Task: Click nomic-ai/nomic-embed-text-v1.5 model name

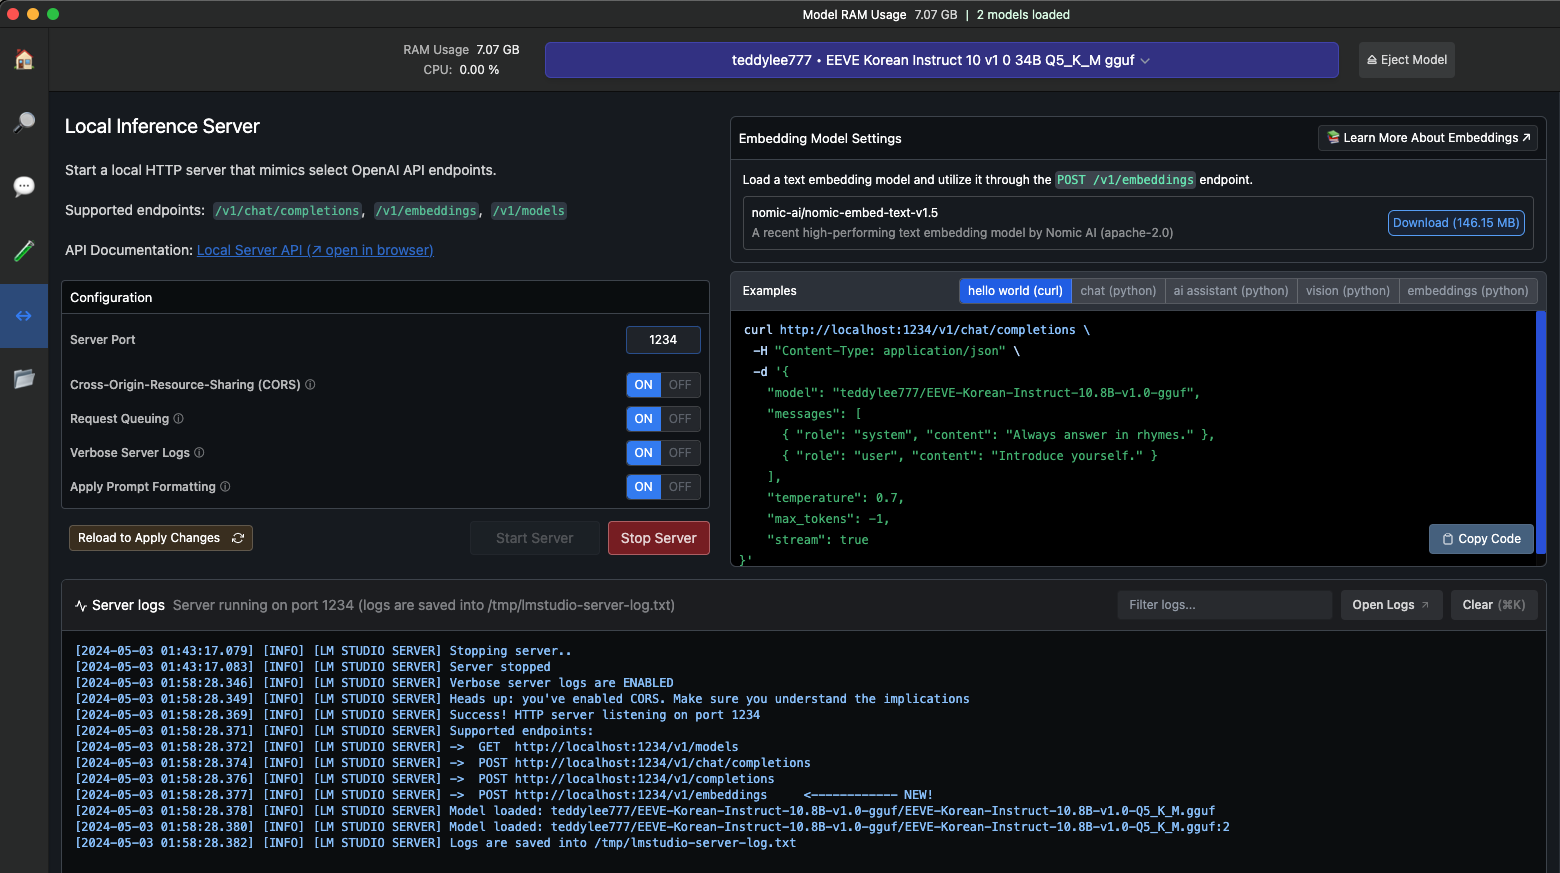Action: click(845, 213)
